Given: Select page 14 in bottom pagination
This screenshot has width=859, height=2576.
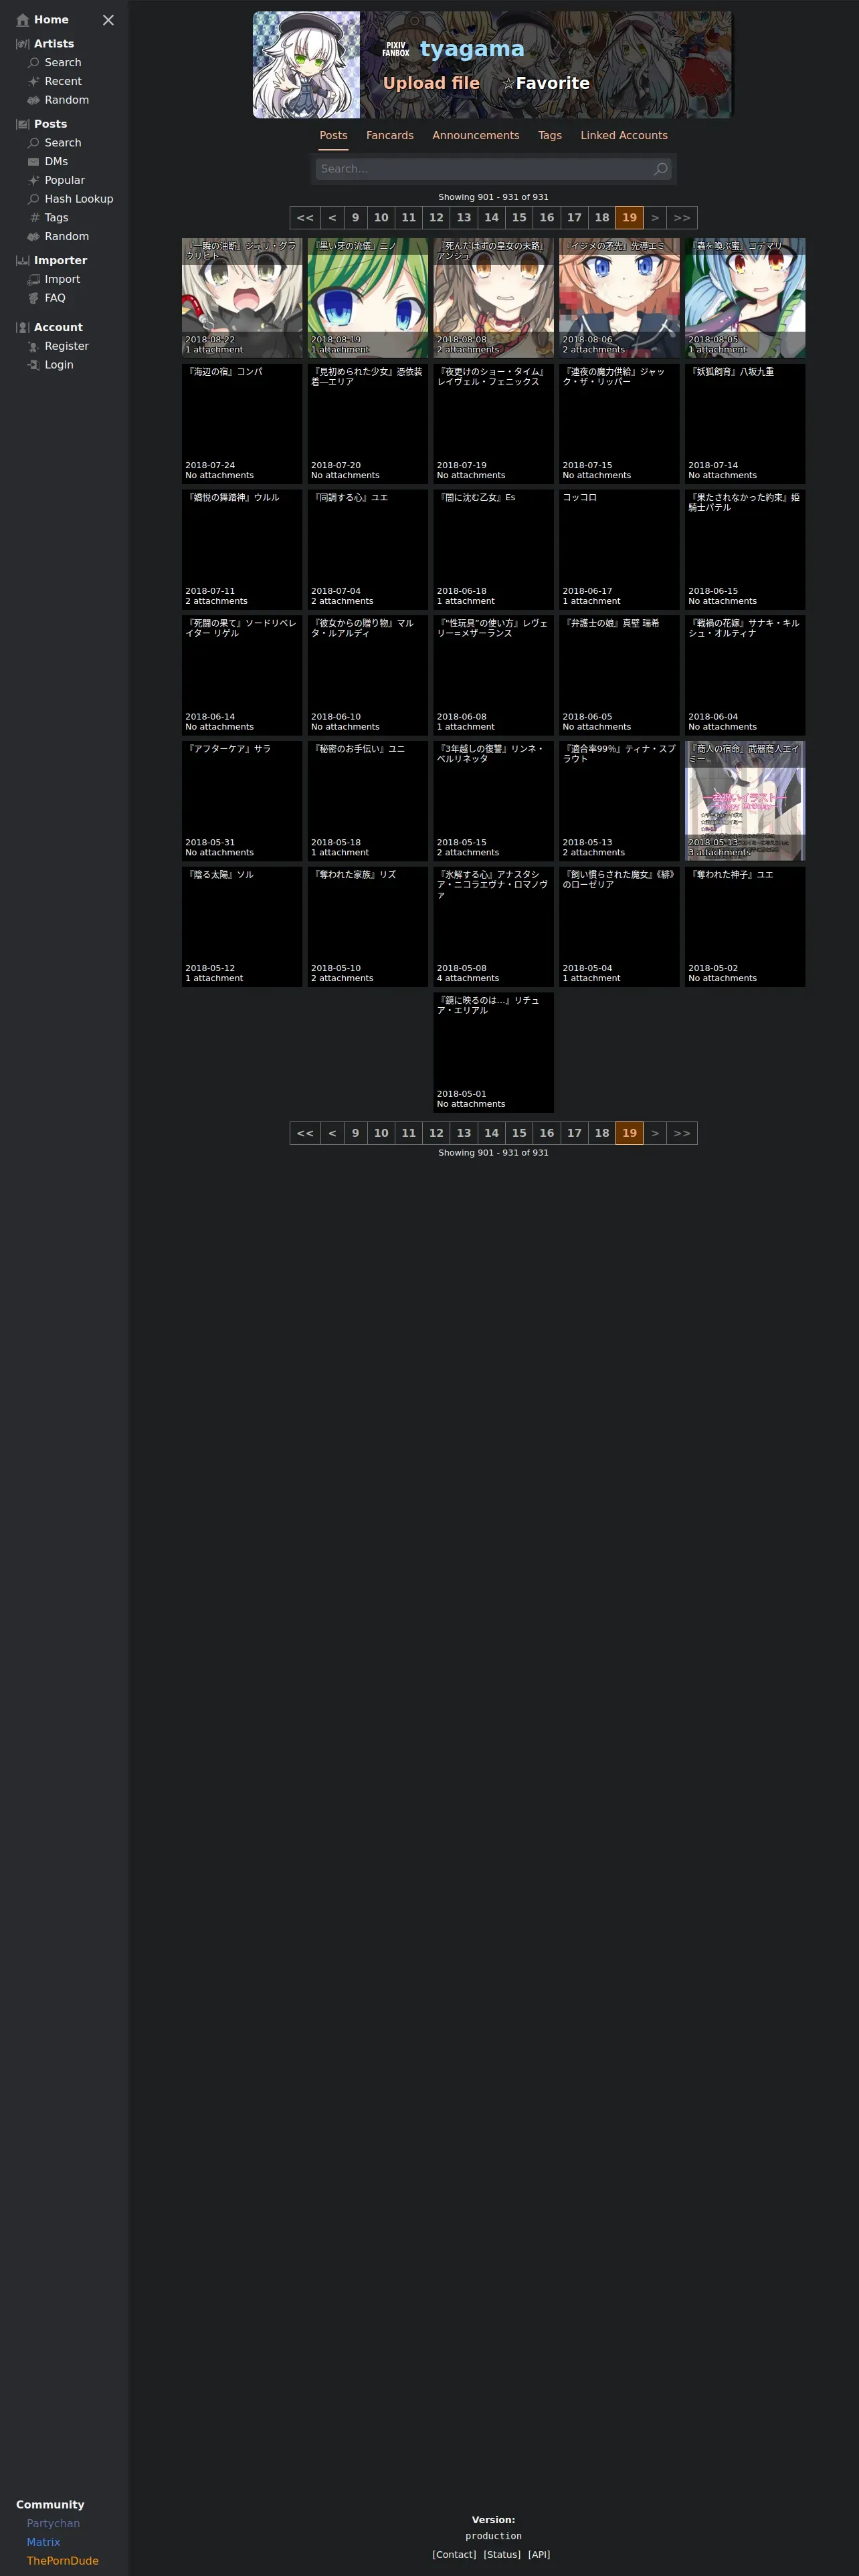Looking at the screenshot, I should click(x=491, y=1133).
